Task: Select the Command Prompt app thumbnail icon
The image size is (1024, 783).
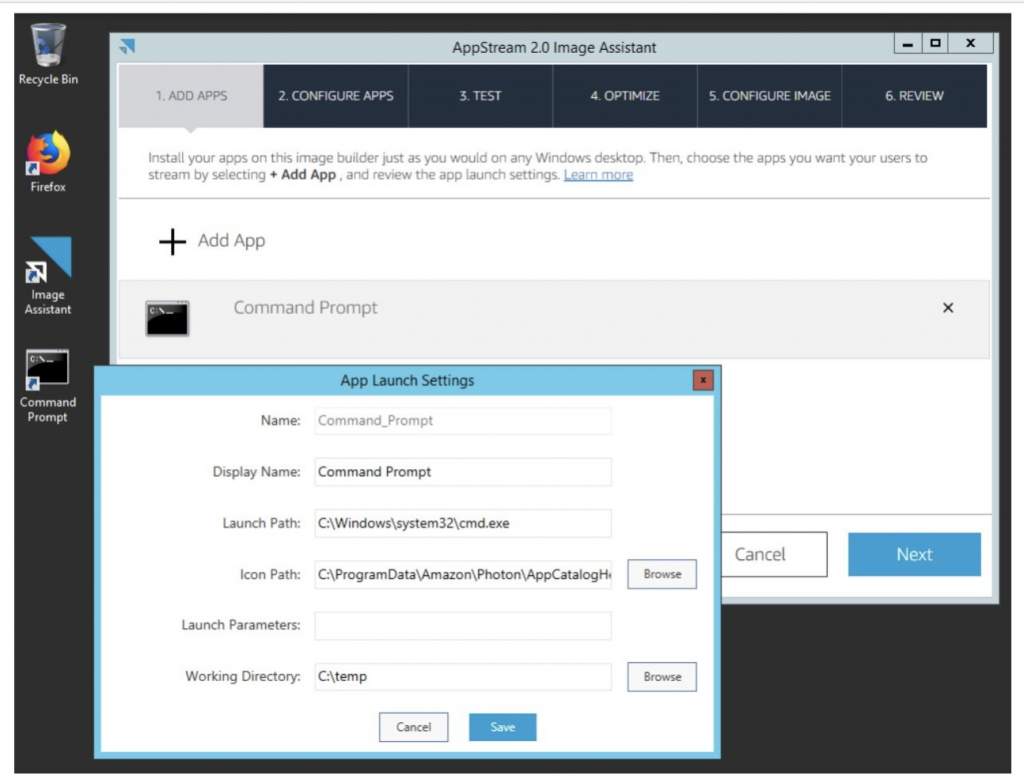Action: 167,318
